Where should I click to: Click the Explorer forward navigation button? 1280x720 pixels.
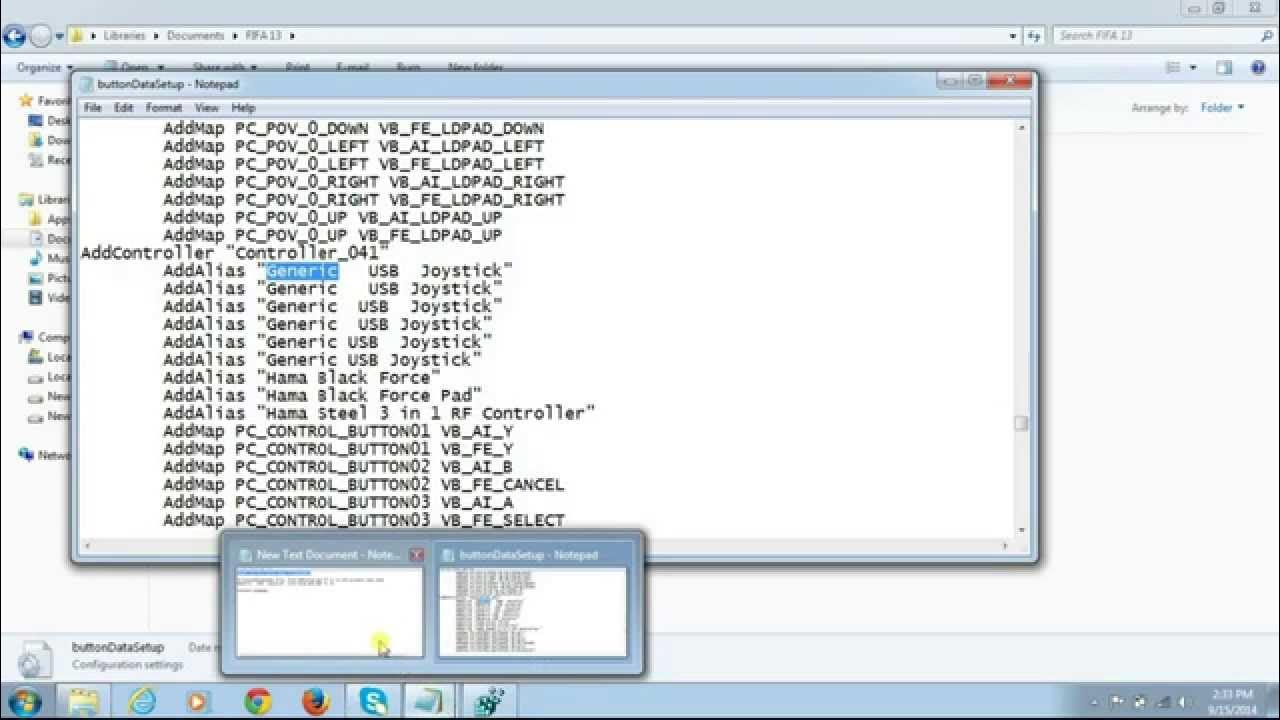[40, 36]
